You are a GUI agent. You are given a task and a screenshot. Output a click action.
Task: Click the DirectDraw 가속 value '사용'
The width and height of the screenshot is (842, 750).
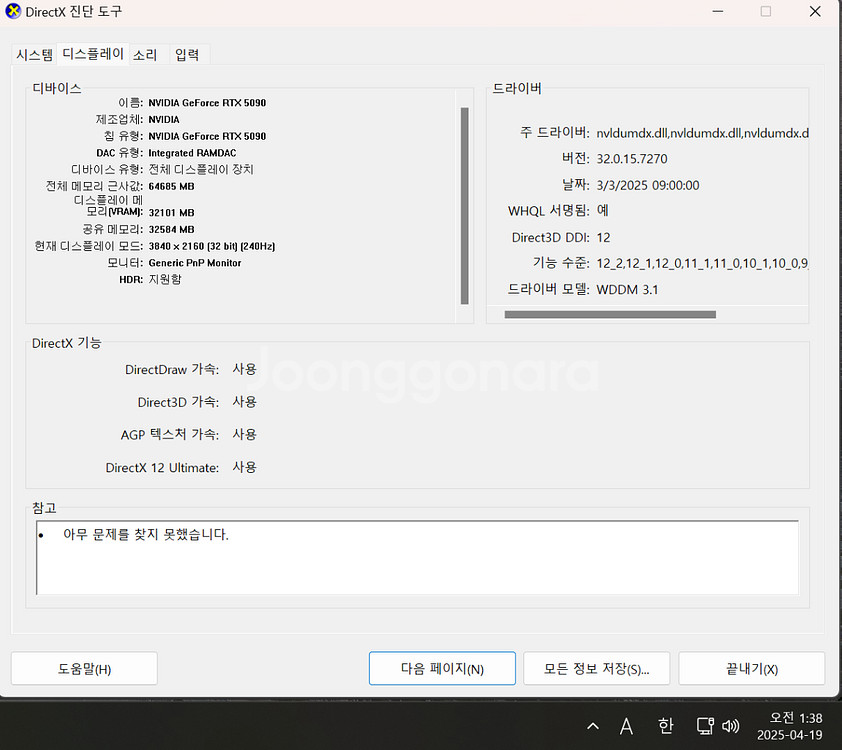click(x=245, y=369)
